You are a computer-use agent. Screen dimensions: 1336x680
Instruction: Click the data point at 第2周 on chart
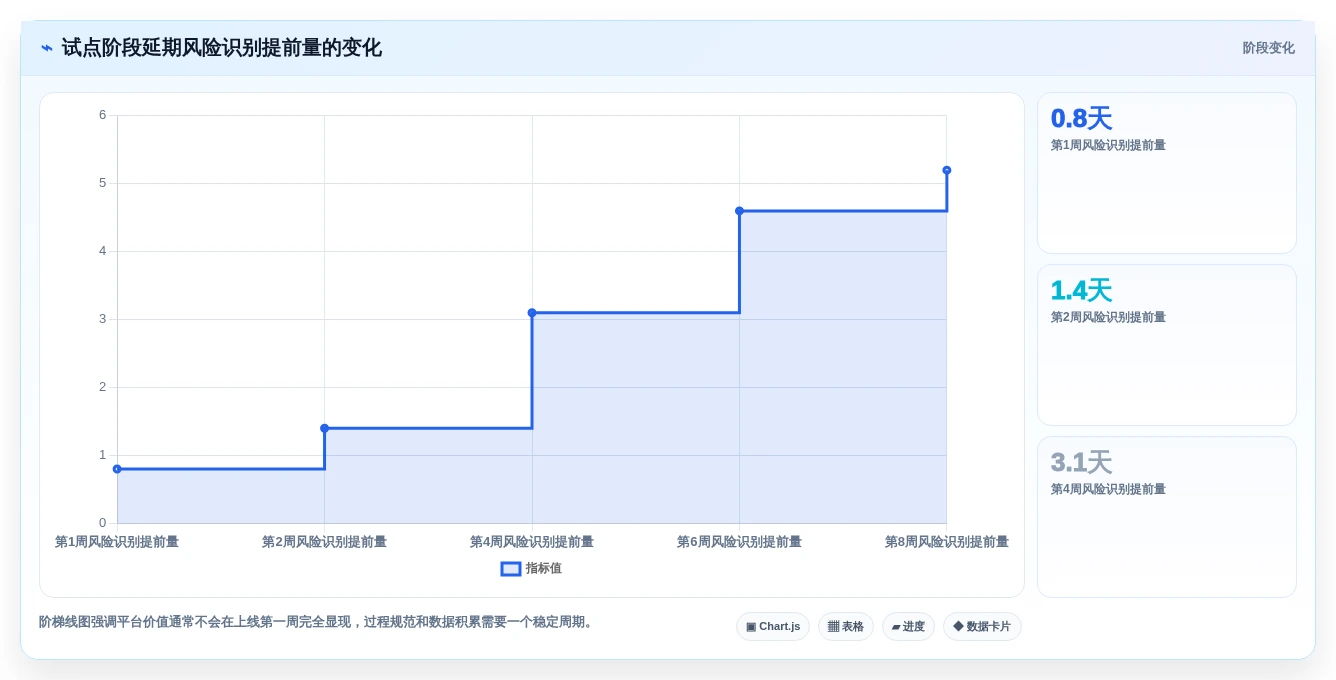(325, 428)
